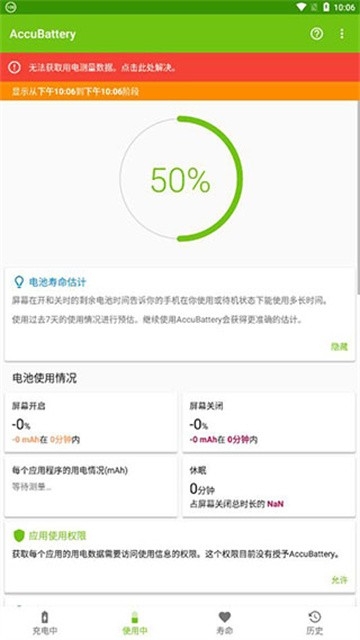Tap the lightbulb icon beside 电池寿命估计

coord(19,282)
